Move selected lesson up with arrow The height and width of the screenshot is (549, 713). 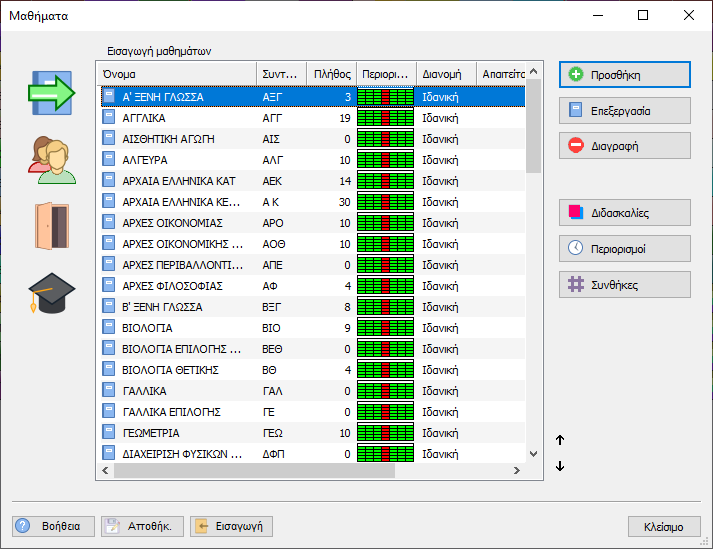click(x=560, y=440)
